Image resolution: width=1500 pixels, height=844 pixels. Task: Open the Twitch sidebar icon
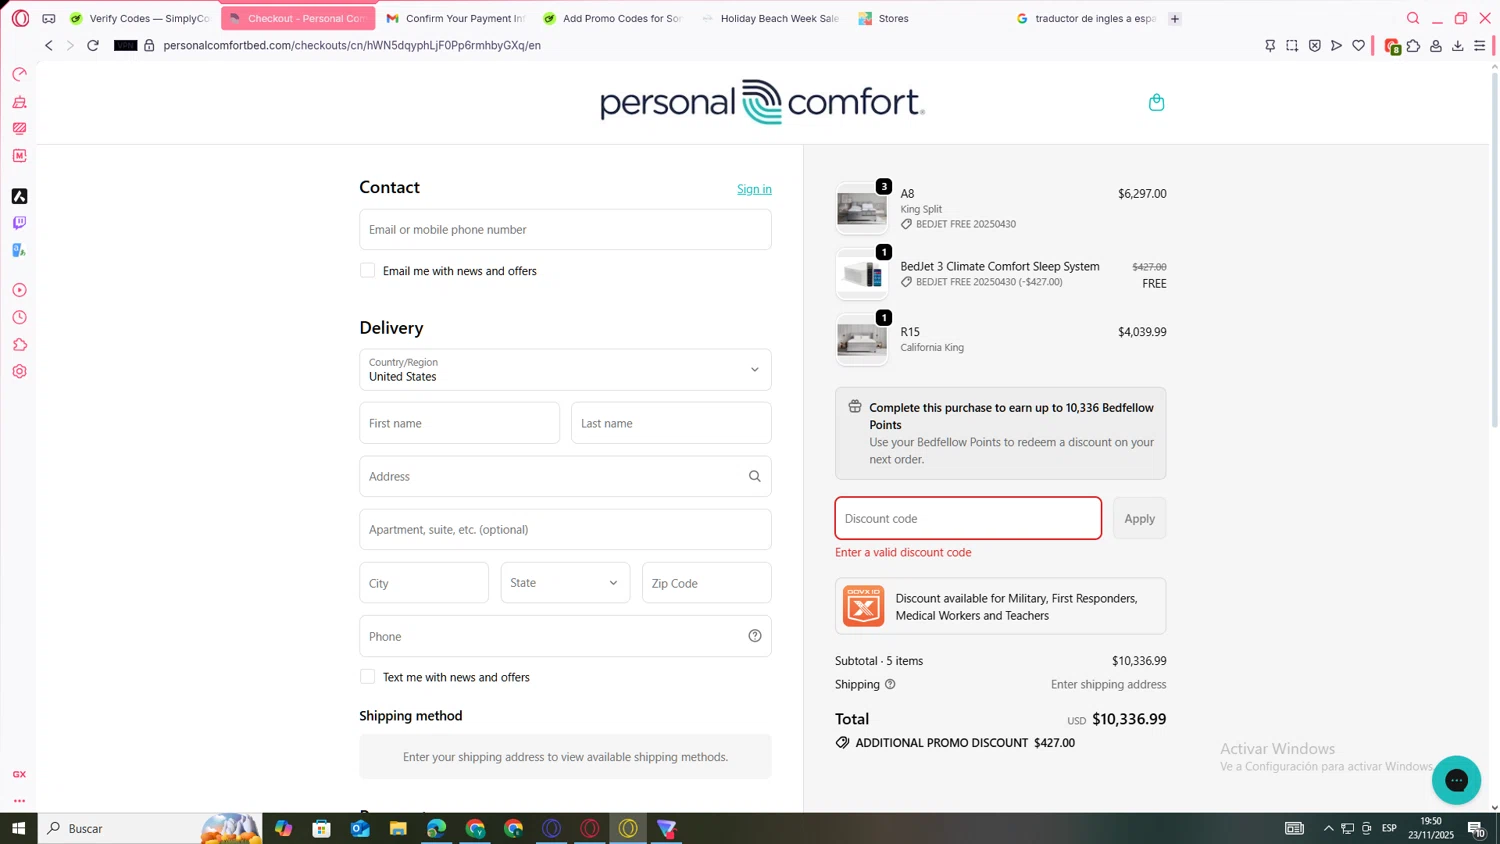coord(19,223)
